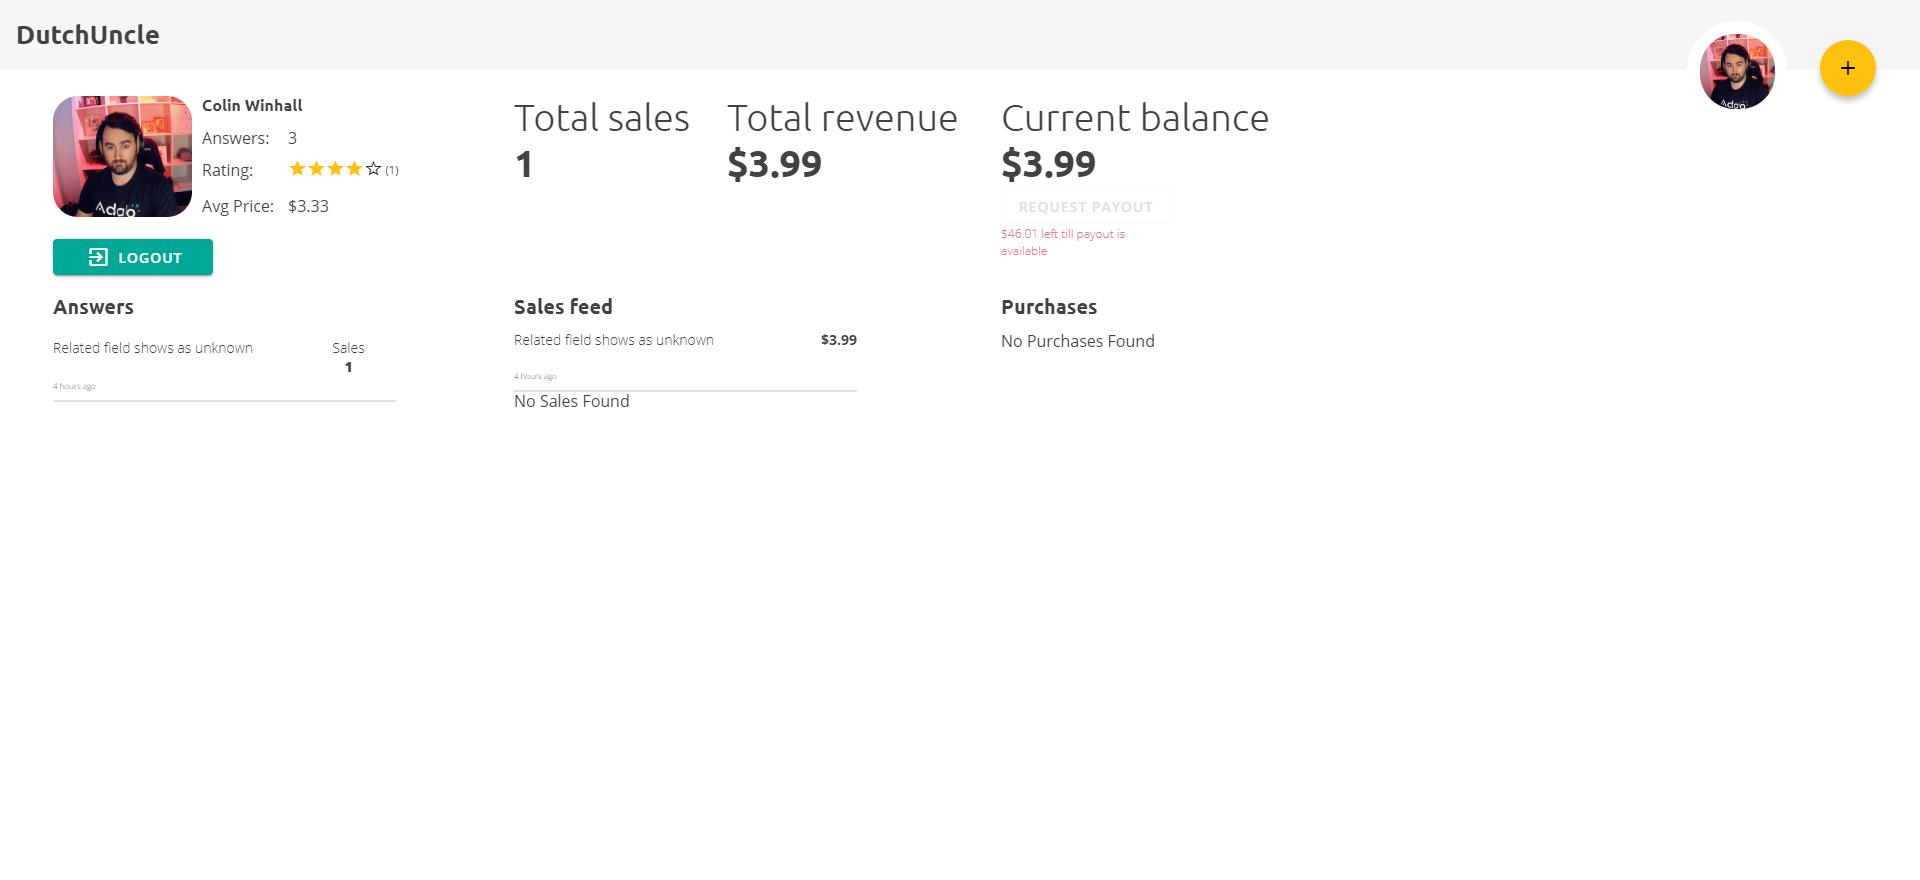
Task: Click the empty fifth rating star
Action: pos(373,169)
